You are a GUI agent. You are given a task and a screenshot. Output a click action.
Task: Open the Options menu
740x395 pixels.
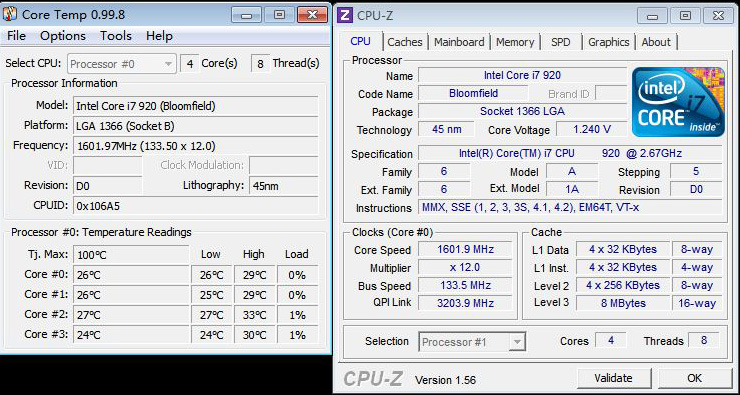coord(63,36)
